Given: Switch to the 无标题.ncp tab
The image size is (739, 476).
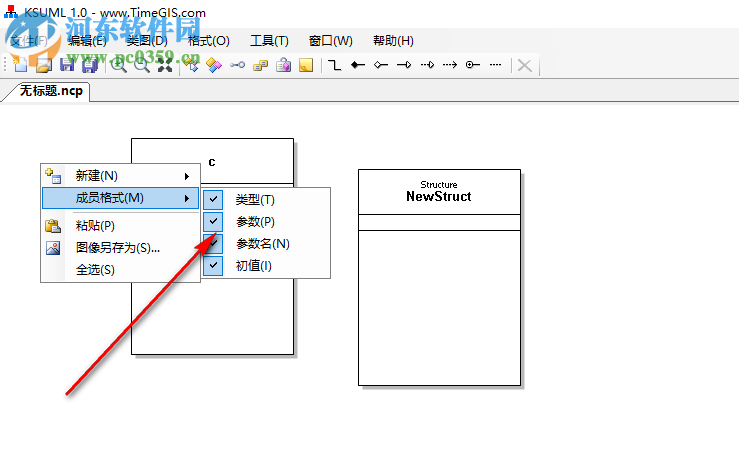Looking at the screenshot, I should coord(51,90).
